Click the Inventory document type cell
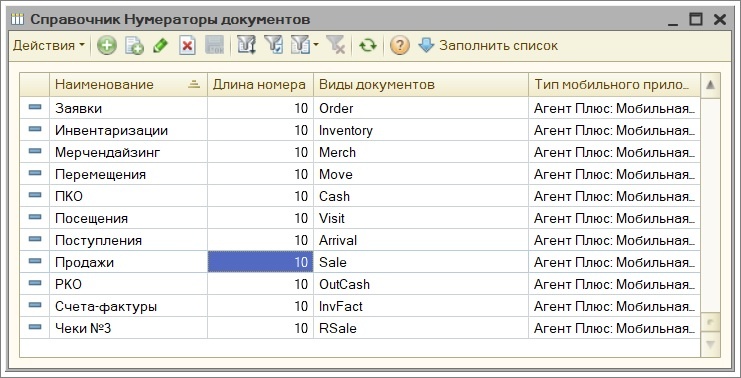Viewport: 741px width, 378px height. pos(421,130)
